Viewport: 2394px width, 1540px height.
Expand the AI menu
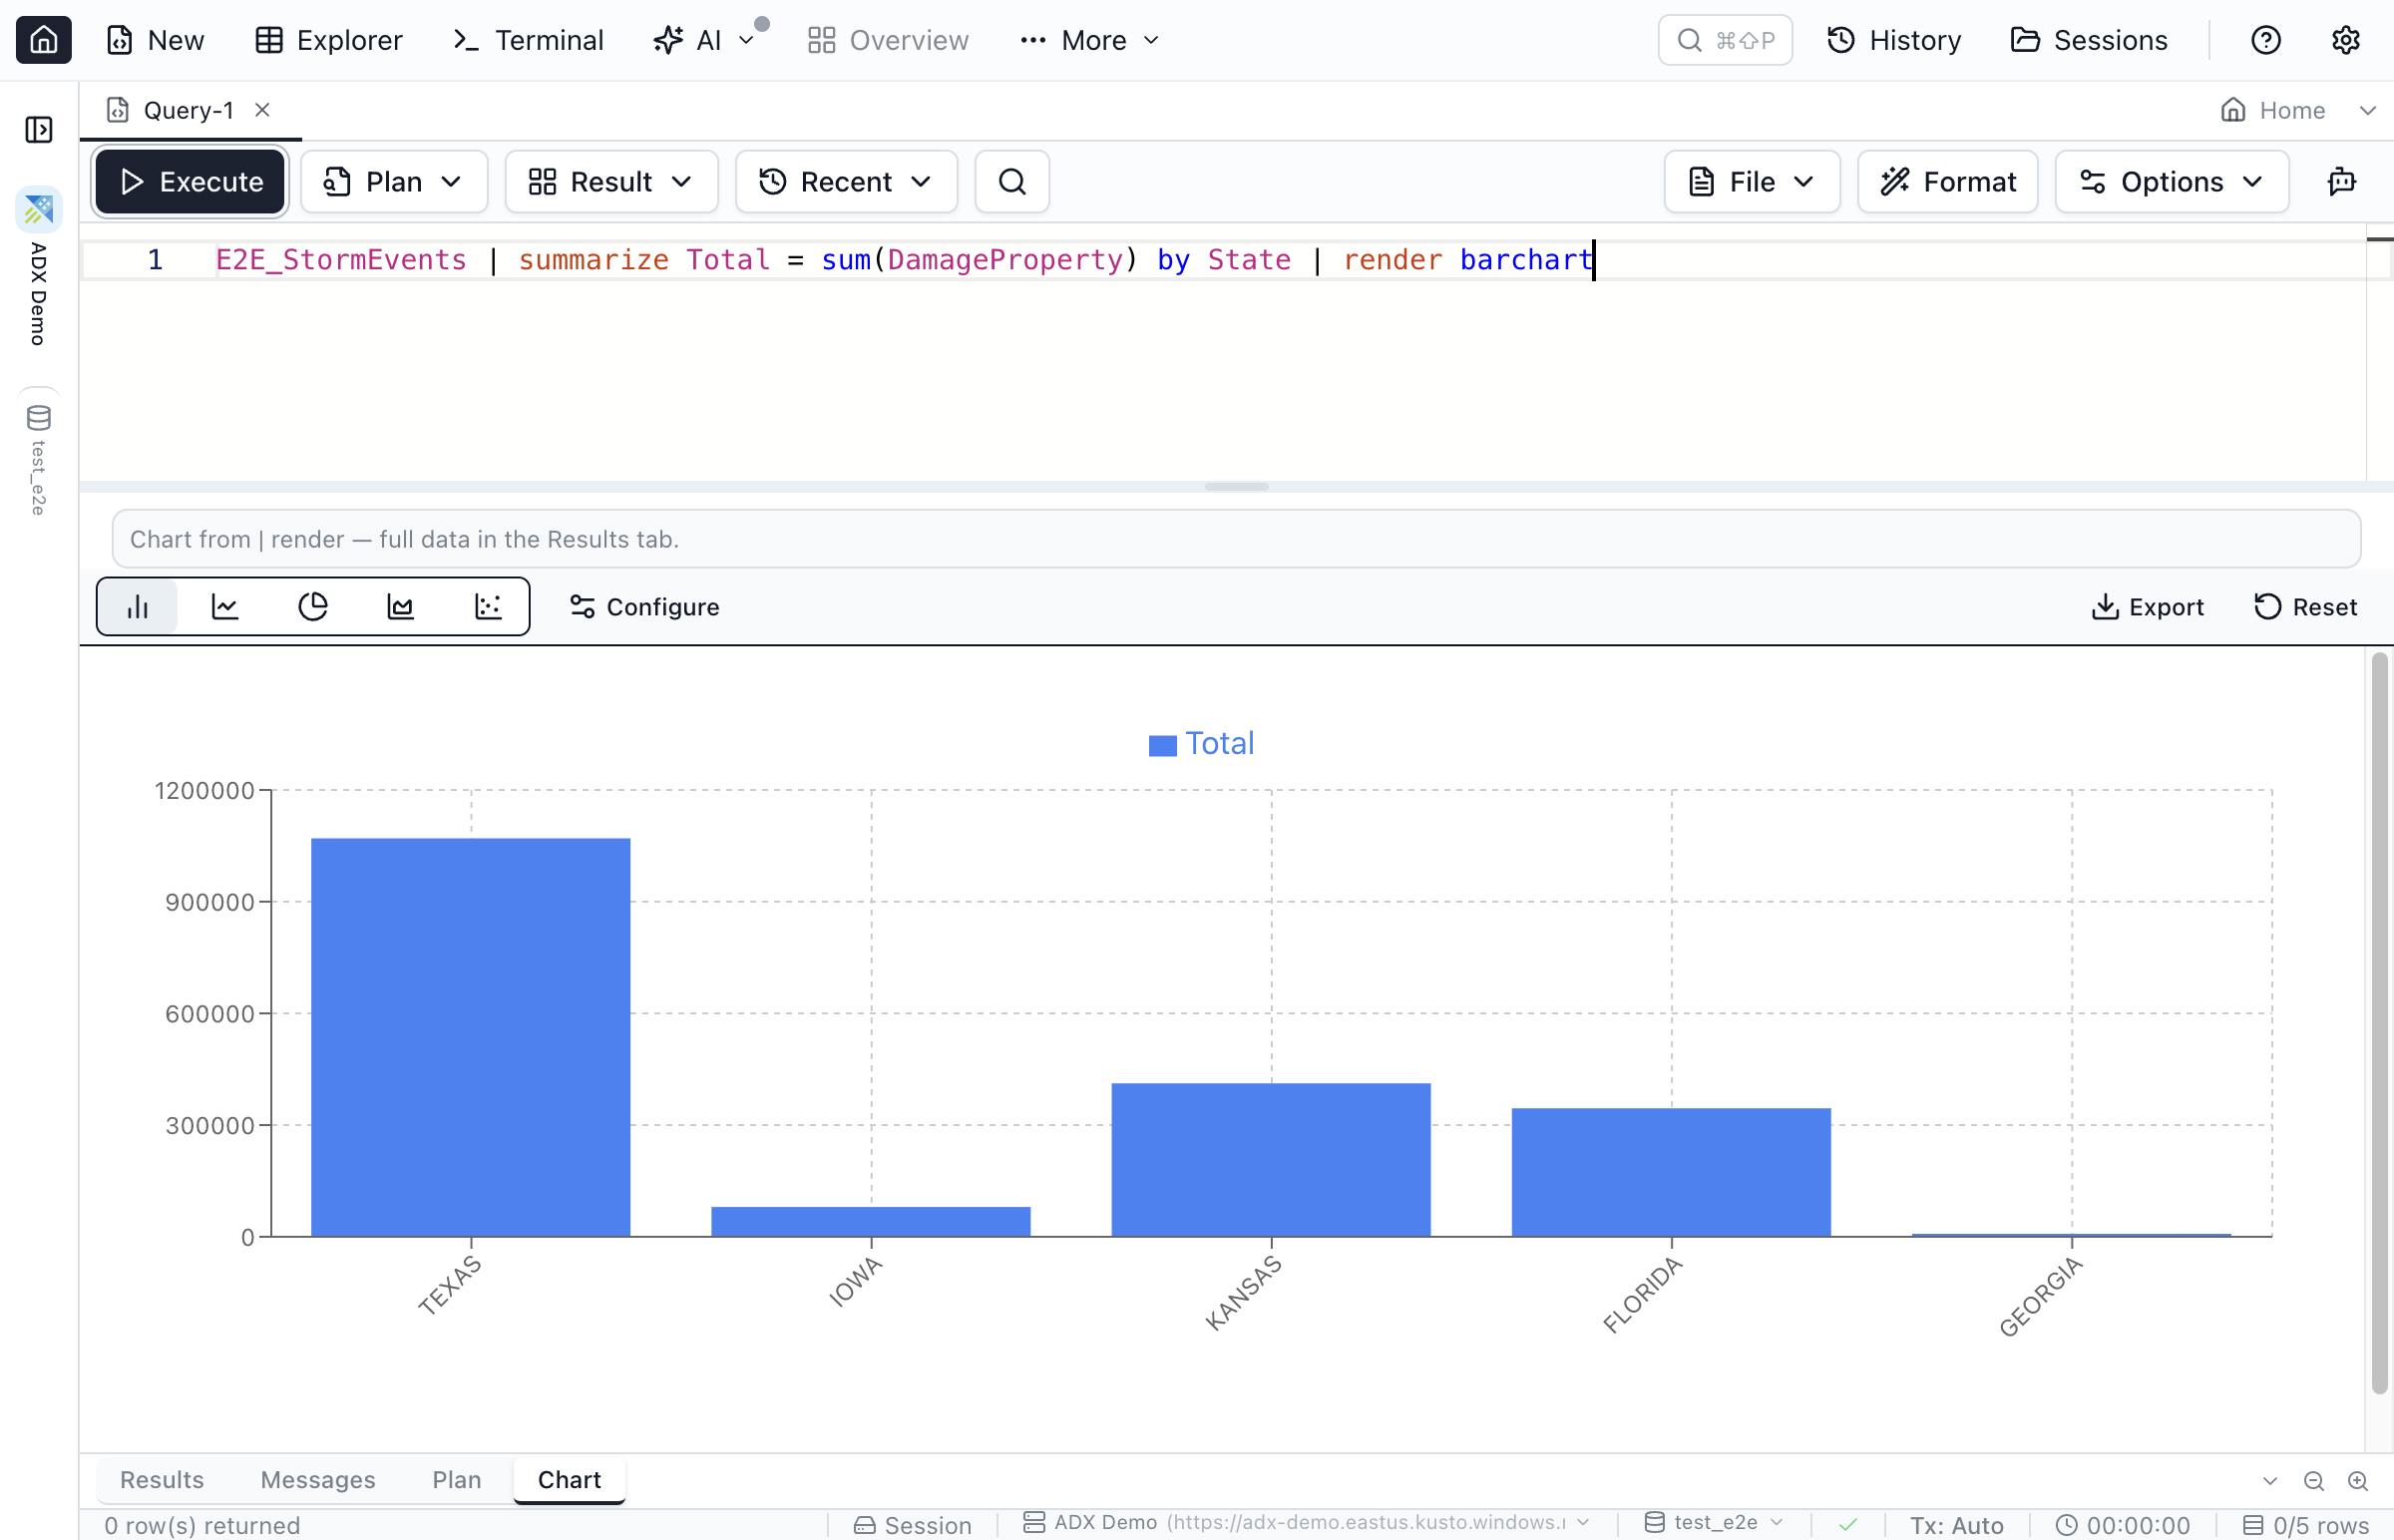click(704, 40)
